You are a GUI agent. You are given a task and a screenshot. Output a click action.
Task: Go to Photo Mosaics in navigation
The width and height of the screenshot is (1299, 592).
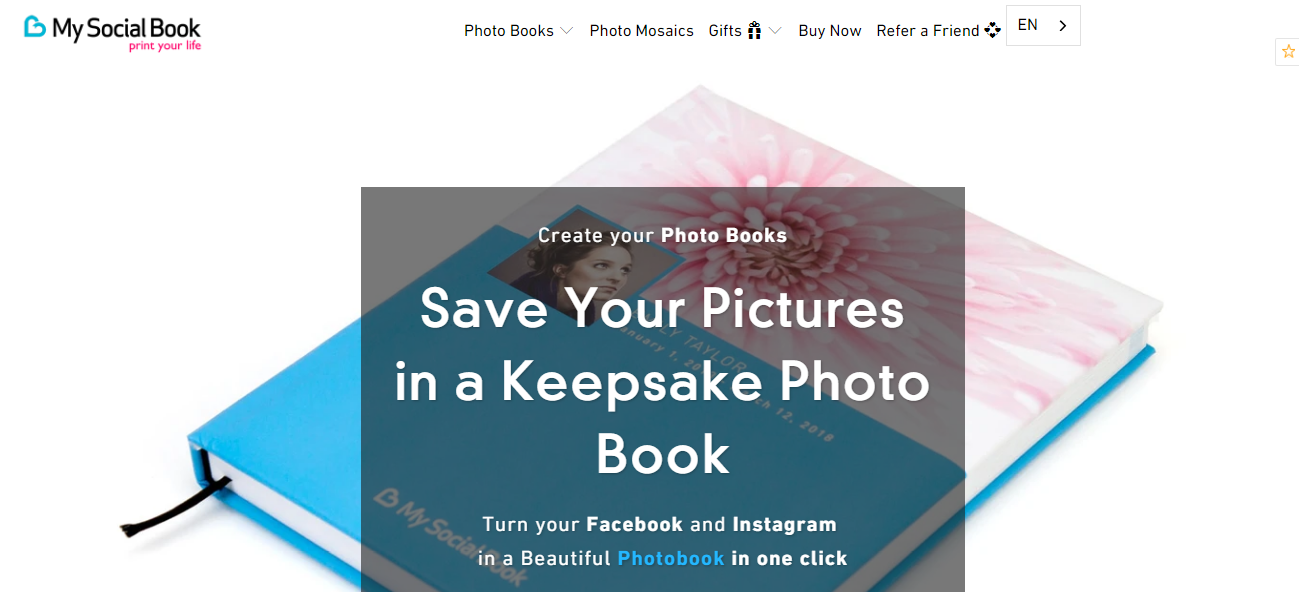pos(641,31)
